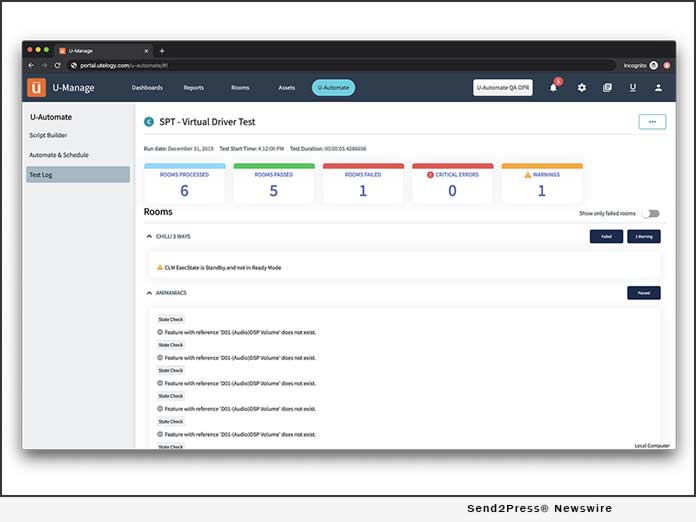Open the three-dots more options menu
Viewport: 696px width, 522px height.
(x=652, y=122)
